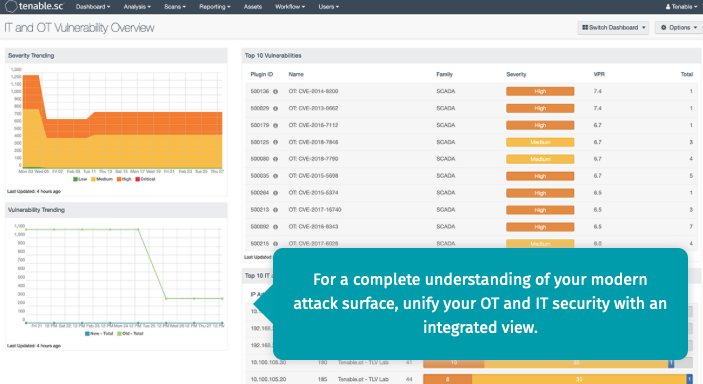Viewport: 703px width, 384px height.
Task: Open the Assets menu item
Action: (x=253, y=7)
